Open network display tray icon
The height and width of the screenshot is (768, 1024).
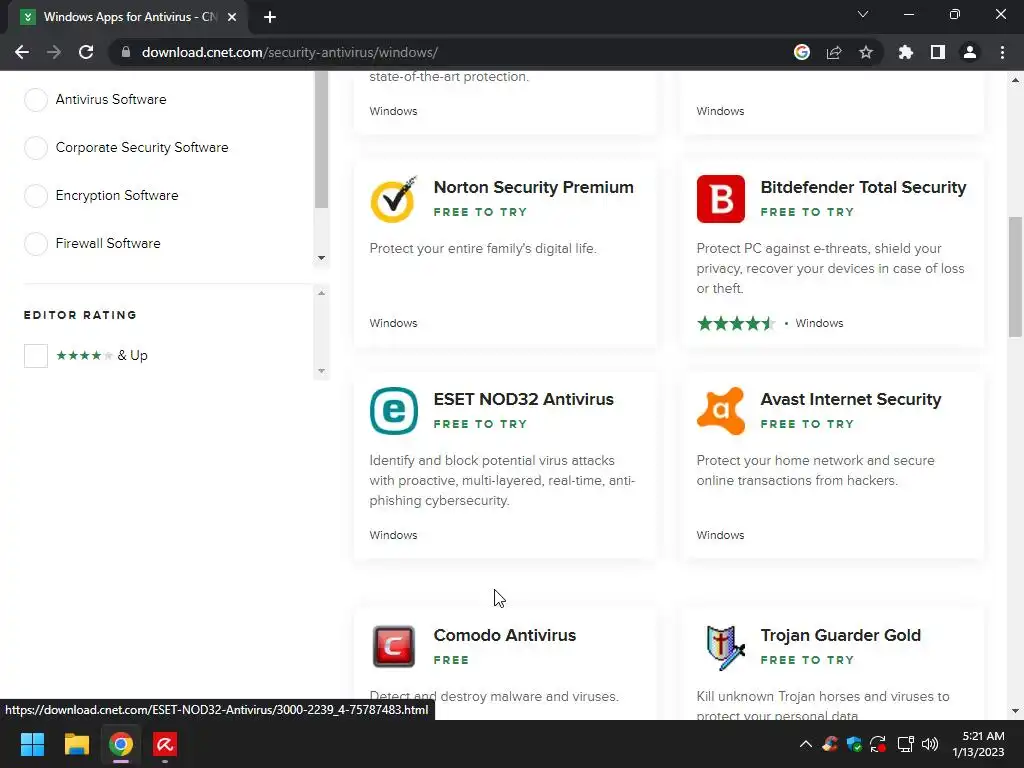(x=905, y=744)
